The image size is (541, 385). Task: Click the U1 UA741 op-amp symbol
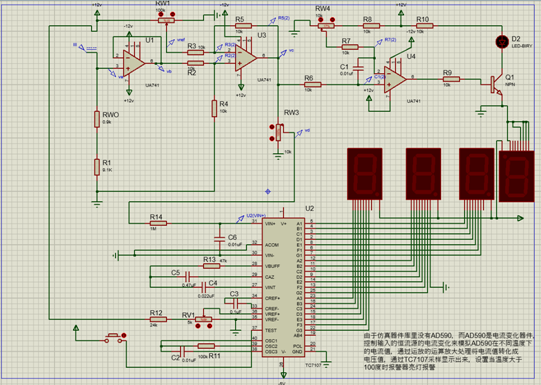(134, 64)
